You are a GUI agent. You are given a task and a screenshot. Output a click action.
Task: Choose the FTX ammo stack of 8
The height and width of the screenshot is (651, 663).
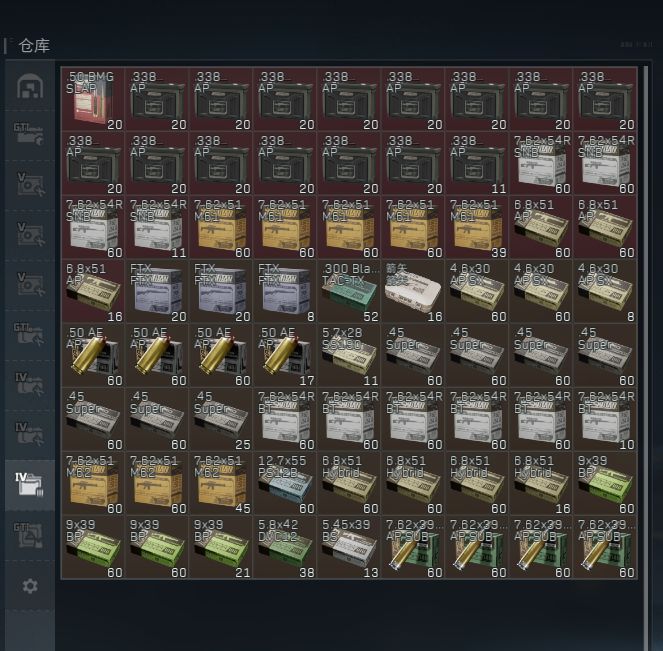(x=285, y=291)
